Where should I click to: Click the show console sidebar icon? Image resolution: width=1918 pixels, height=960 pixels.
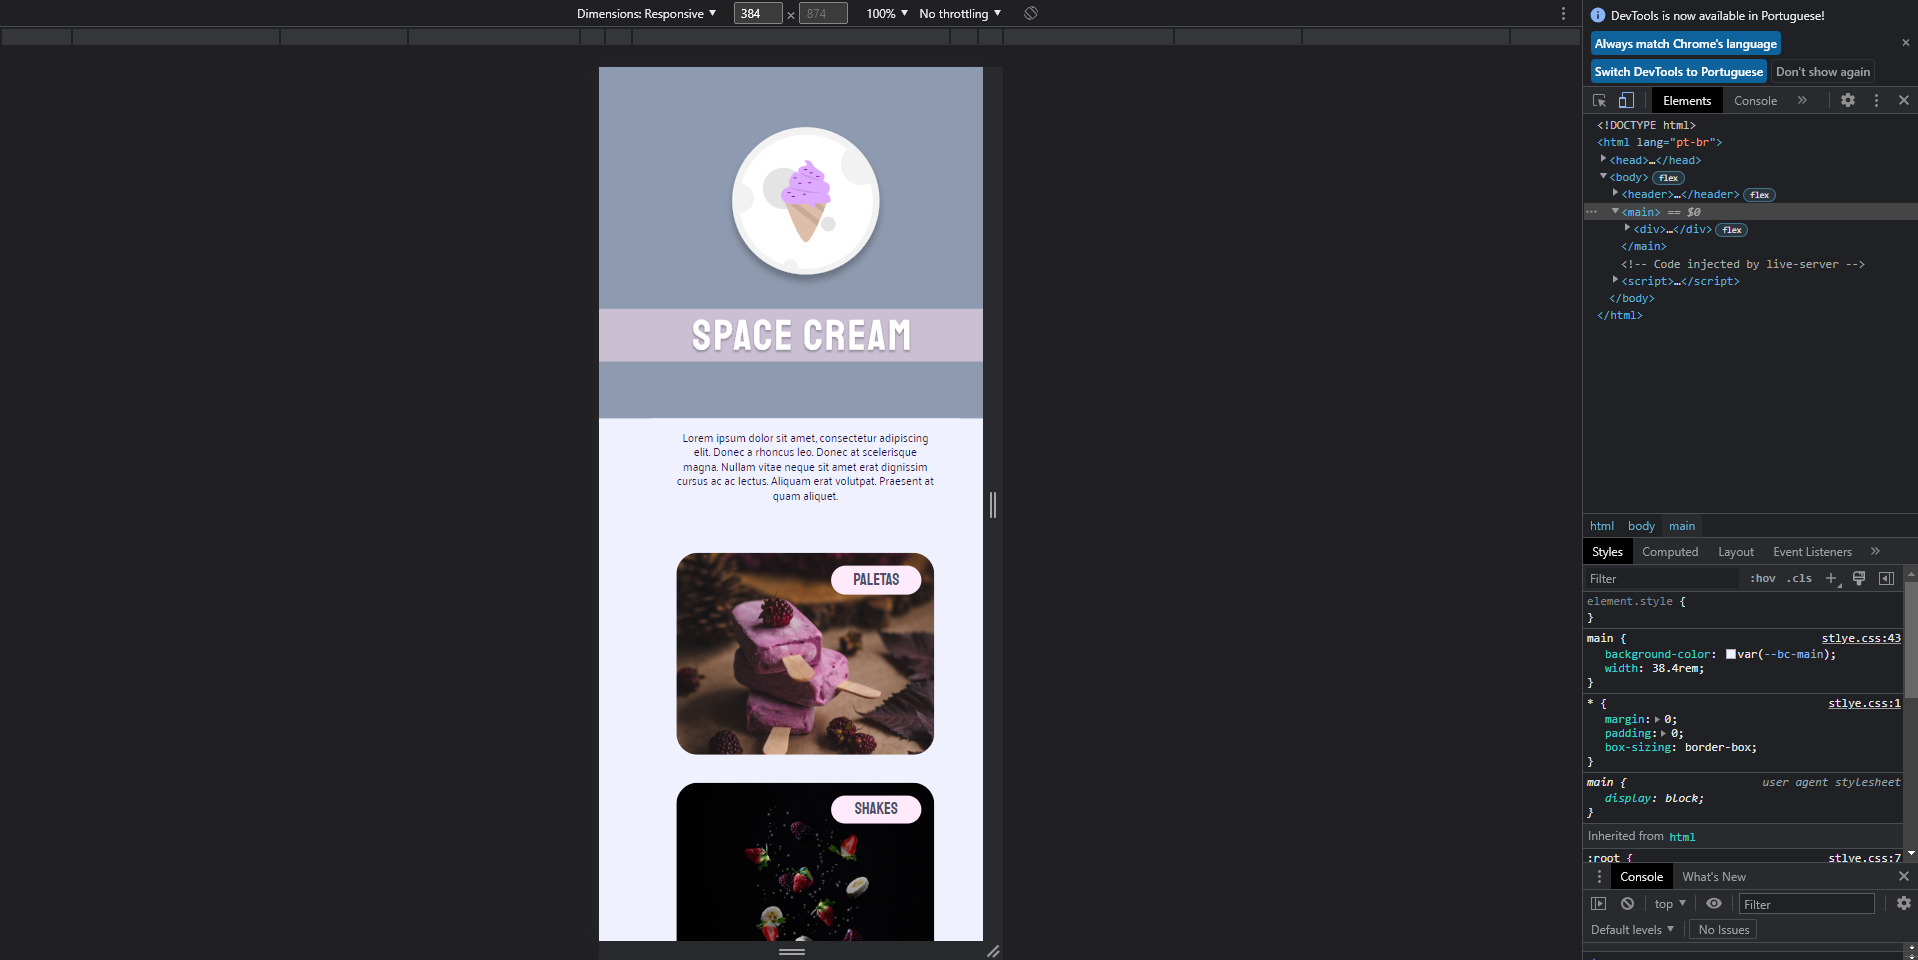click(1598, 903)
